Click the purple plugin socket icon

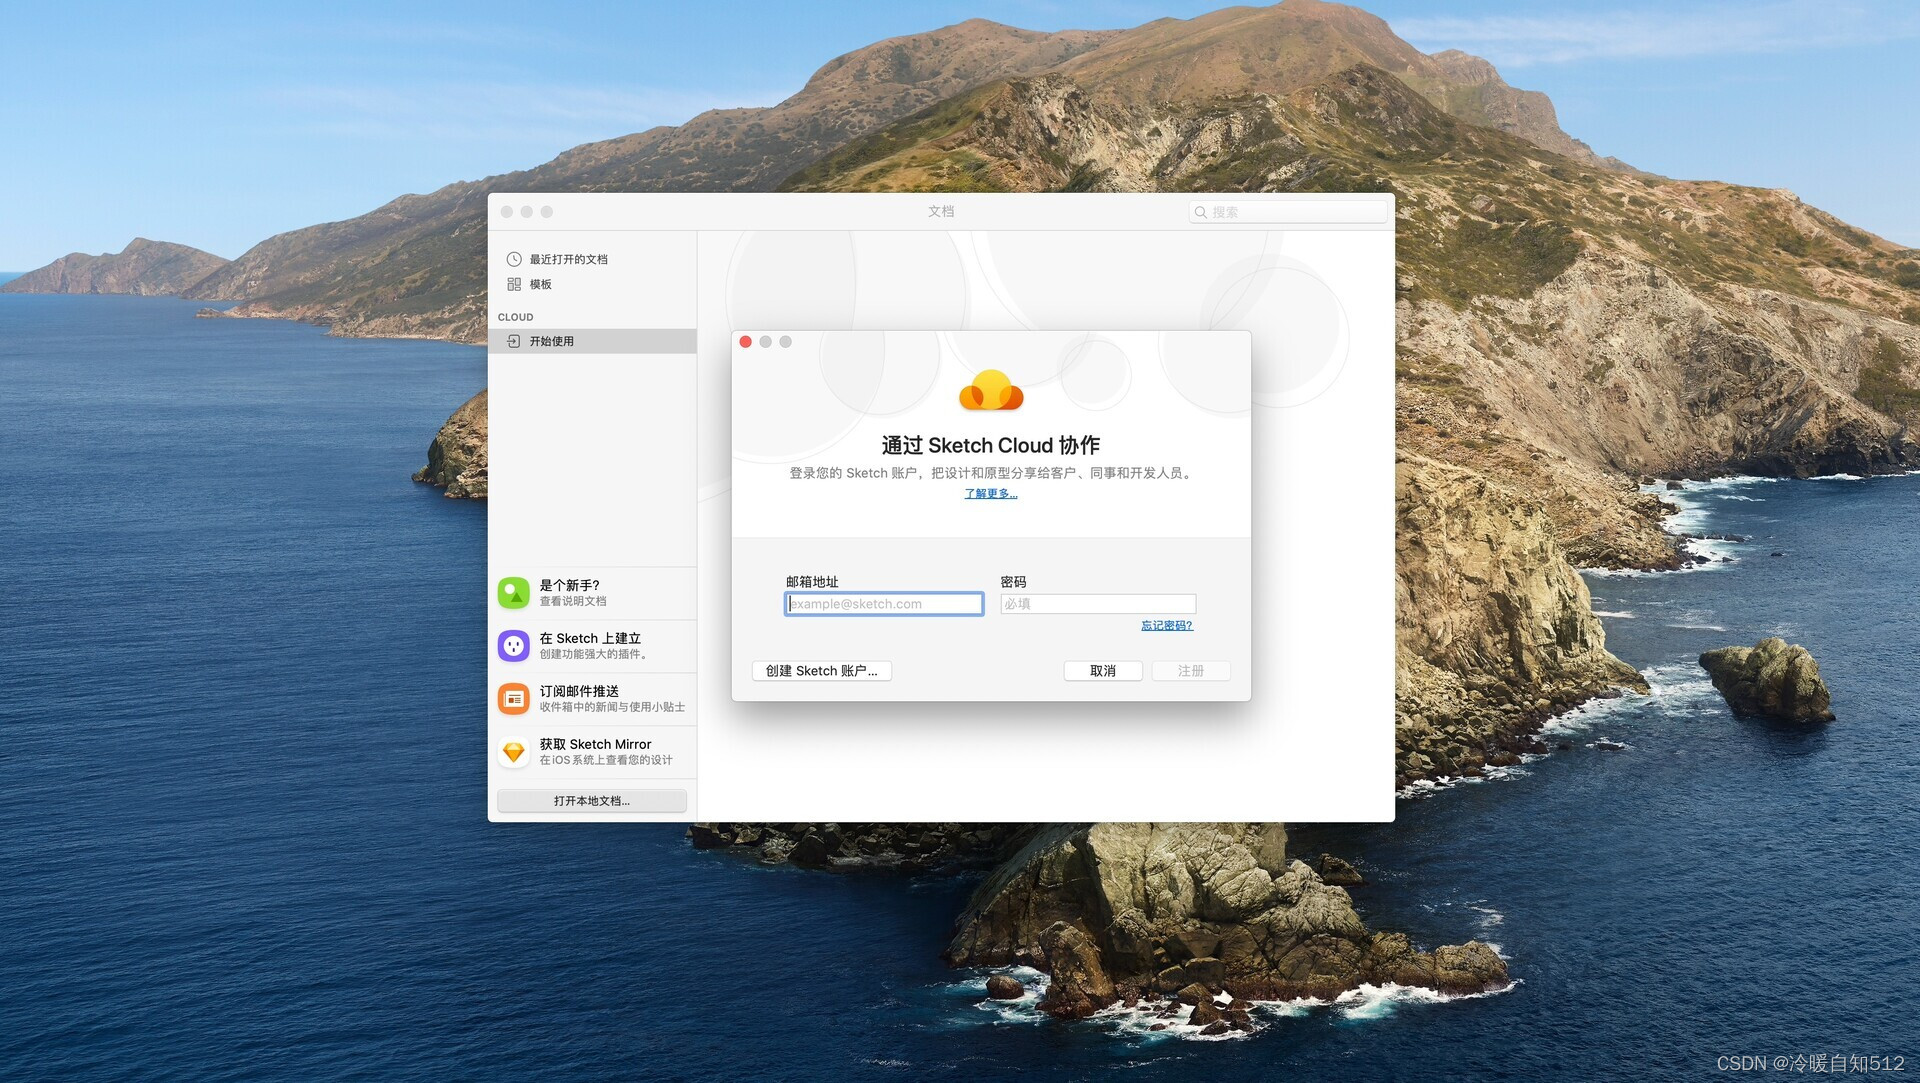click(x=514, y=646)
